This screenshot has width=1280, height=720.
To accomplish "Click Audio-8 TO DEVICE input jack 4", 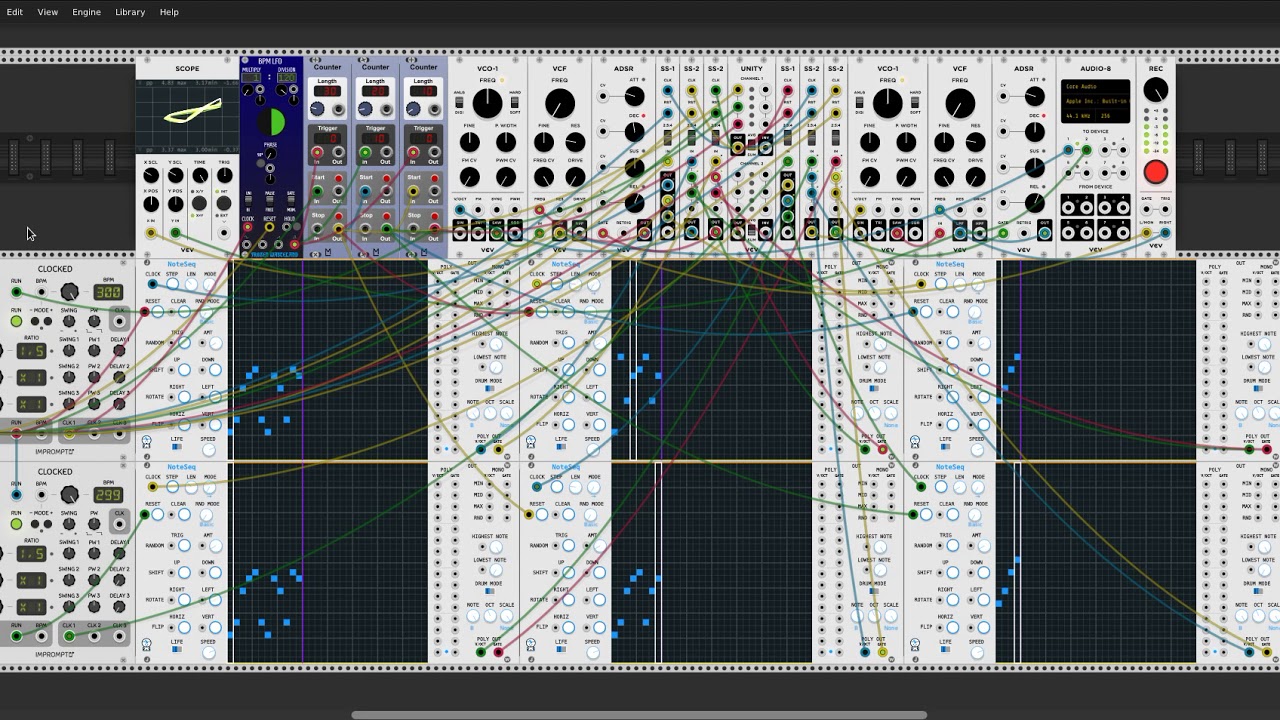I will tap(1122, 150).
